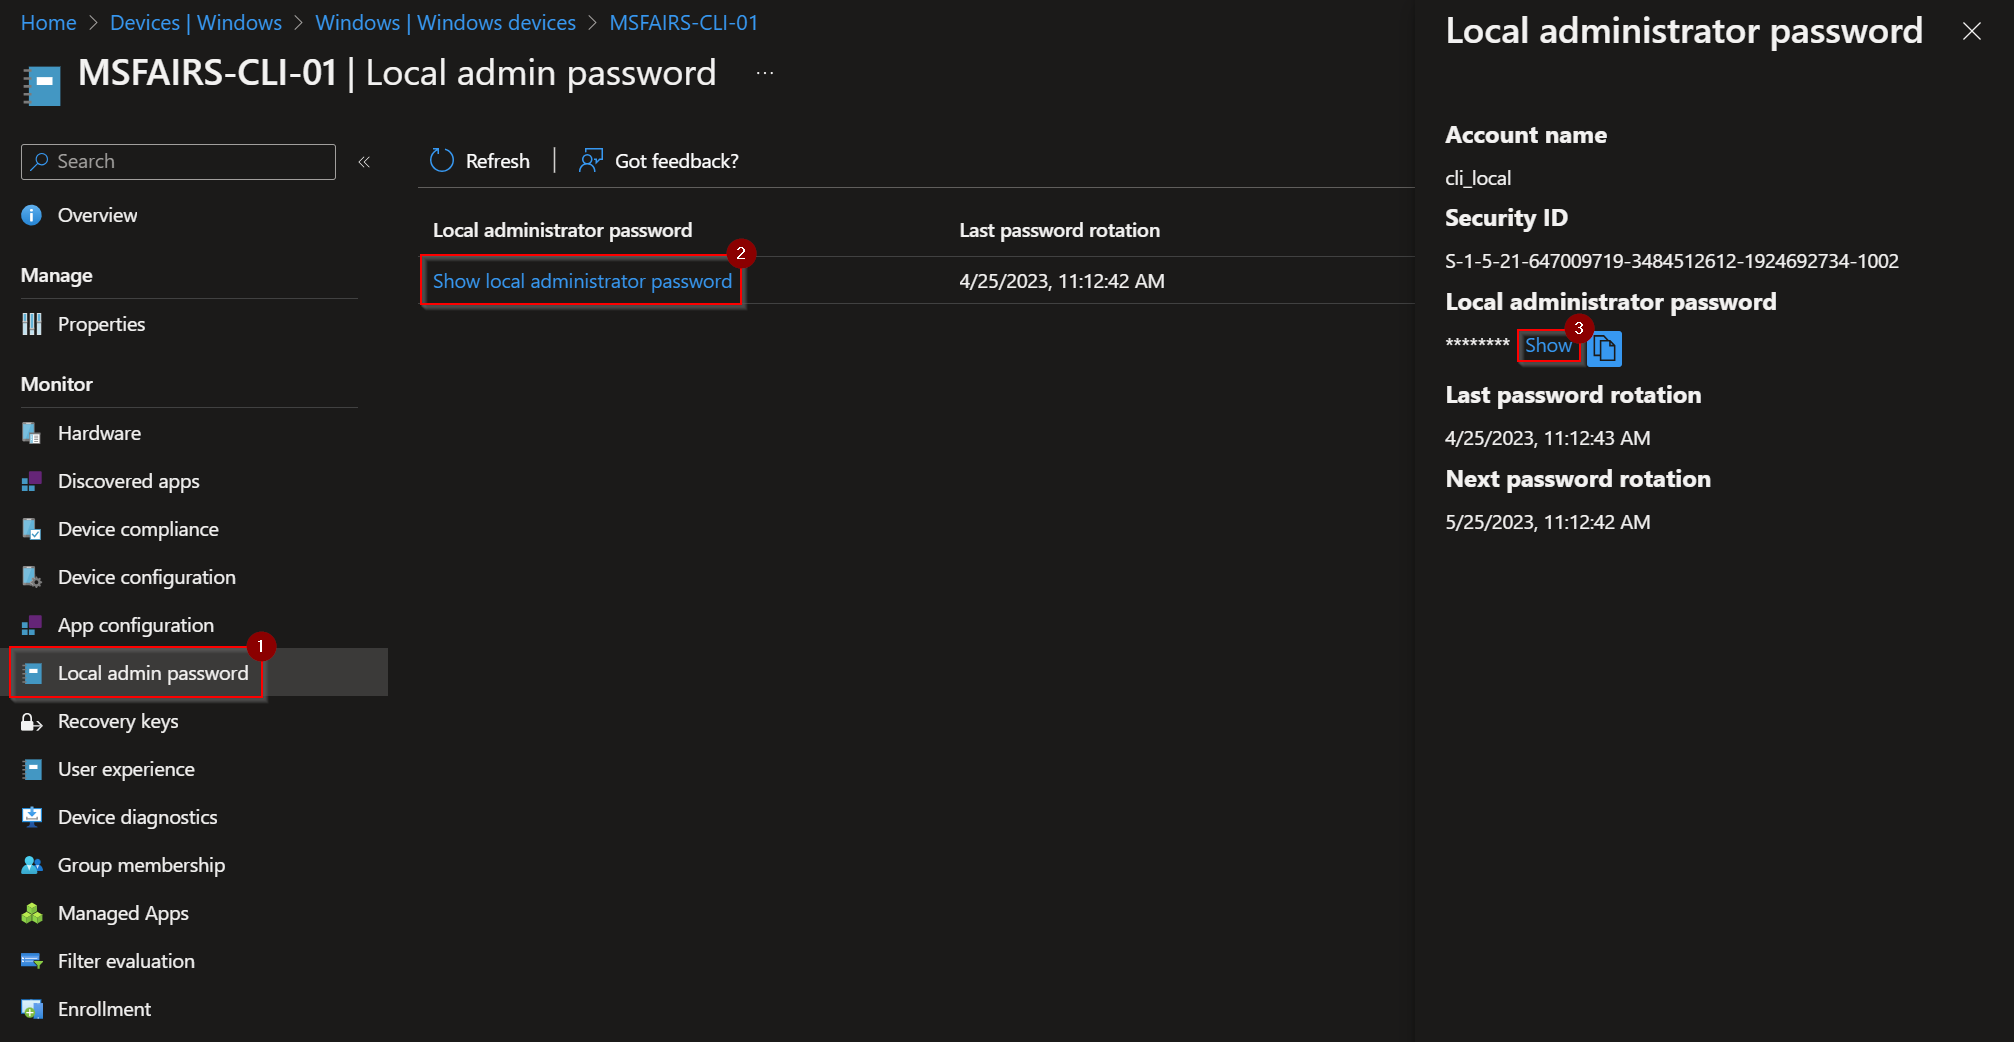Click the Group membership people icon

[32, 865]
